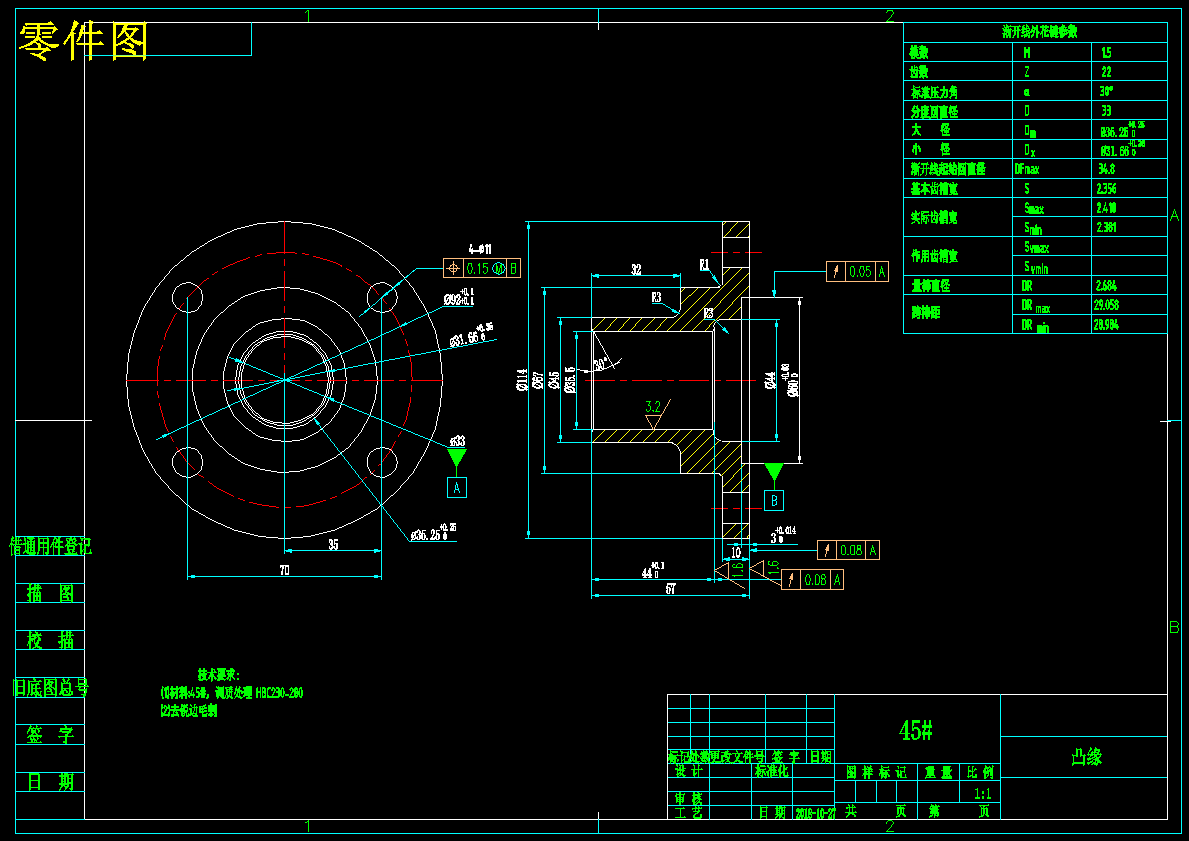
Task: Click the '70' dimension under the front view
Action: tap(284, 570)
